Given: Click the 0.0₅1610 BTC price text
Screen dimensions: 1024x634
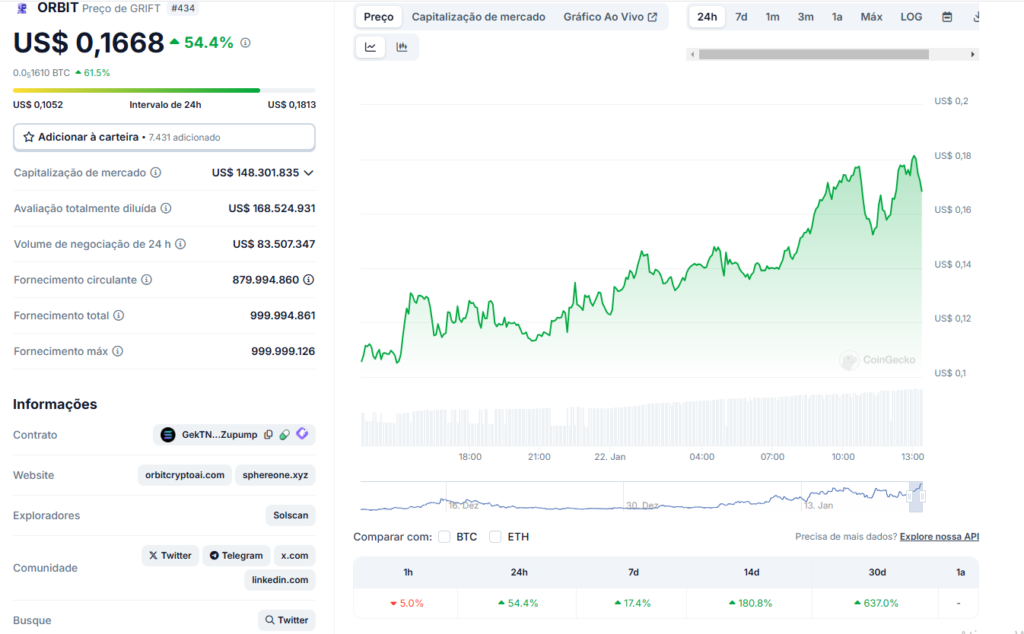Looking at the screenshot, I should tap(41, 72).
